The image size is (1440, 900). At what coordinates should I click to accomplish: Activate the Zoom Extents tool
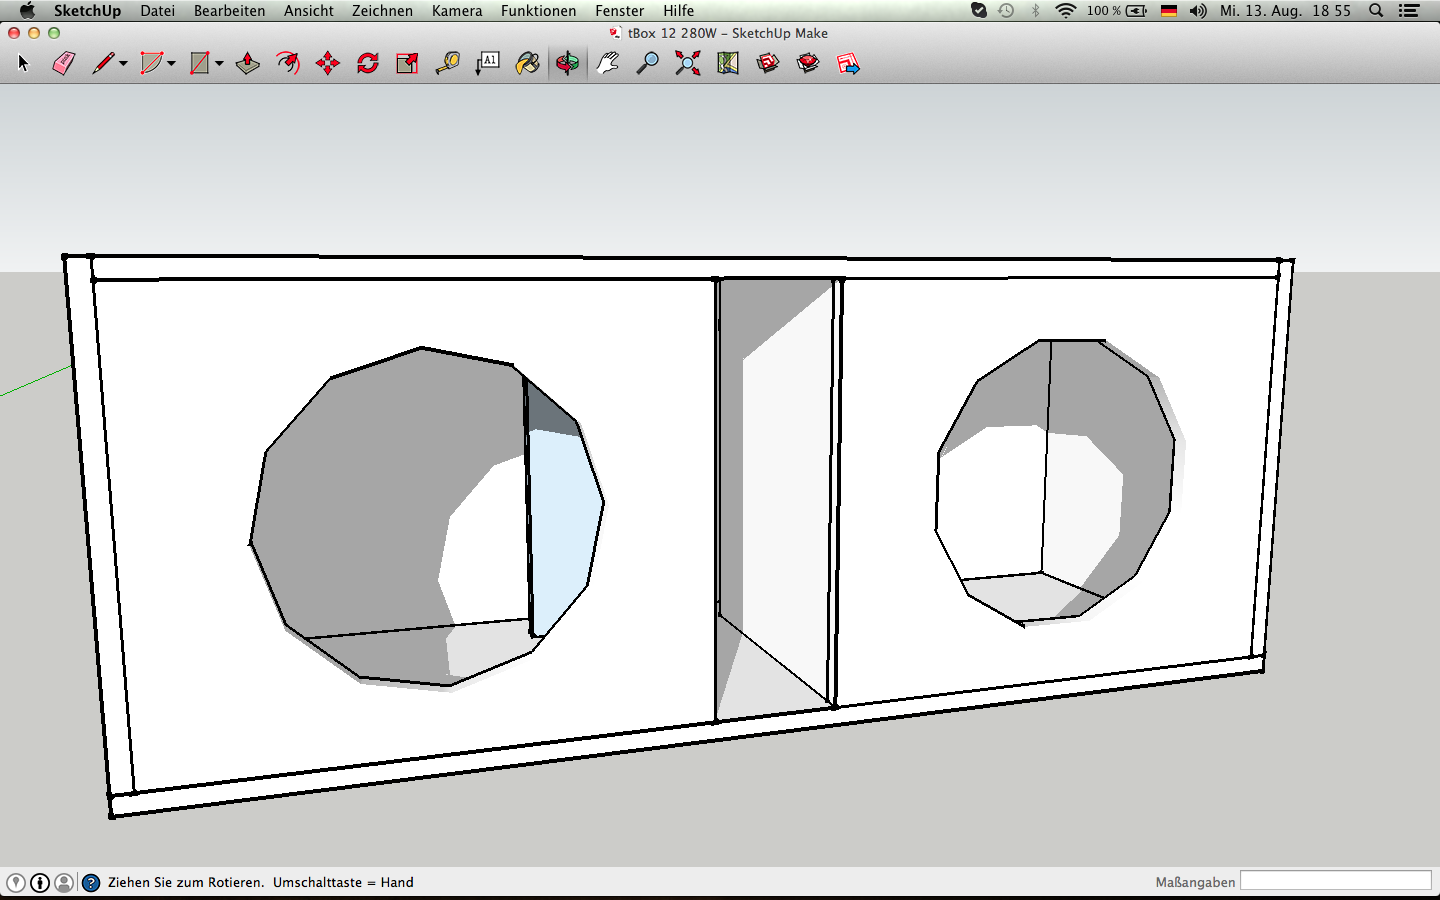[x=687, y=63]
